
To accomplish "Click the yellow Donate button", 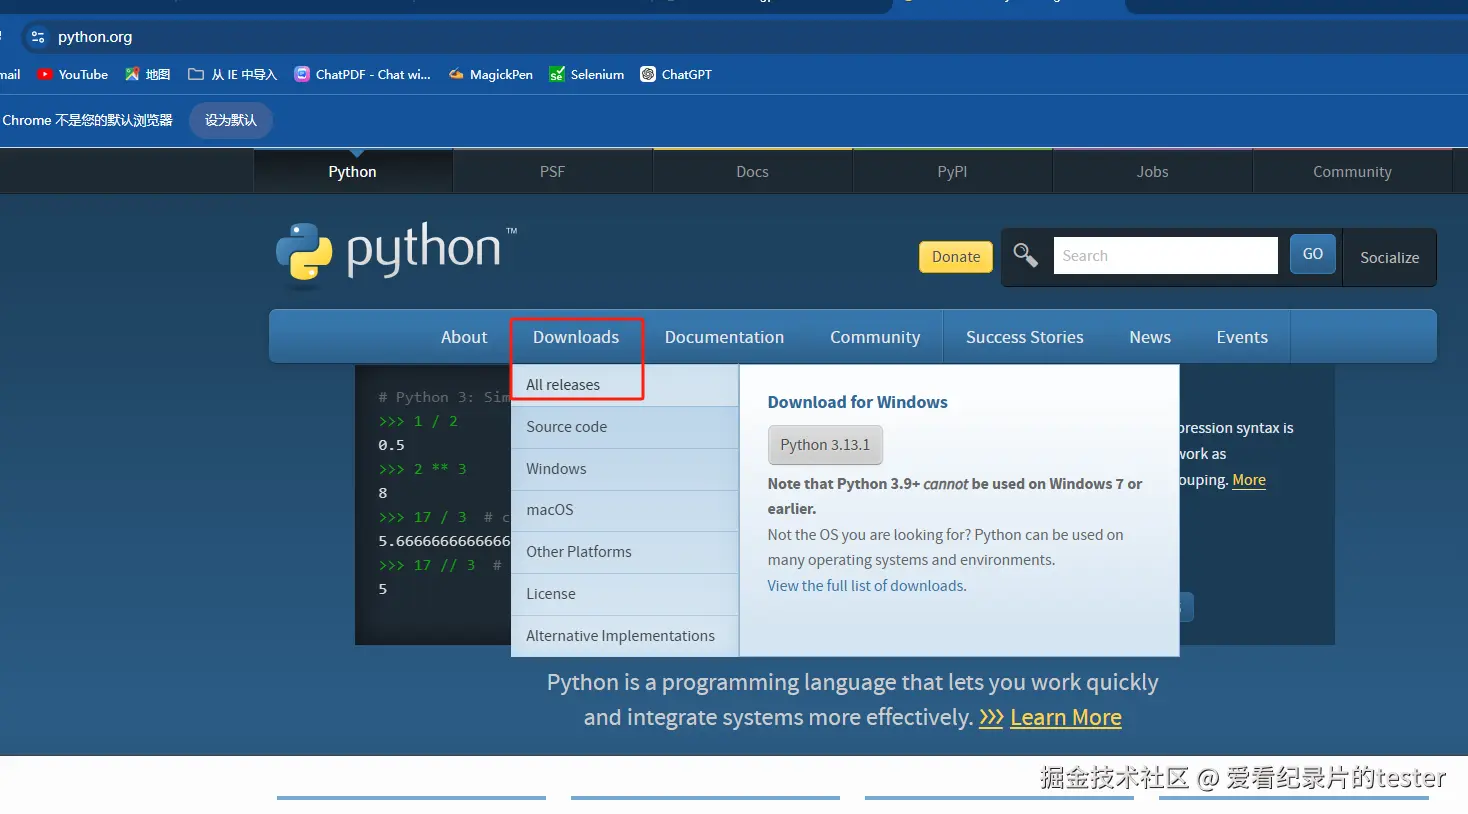I will [x=956, y=257].
